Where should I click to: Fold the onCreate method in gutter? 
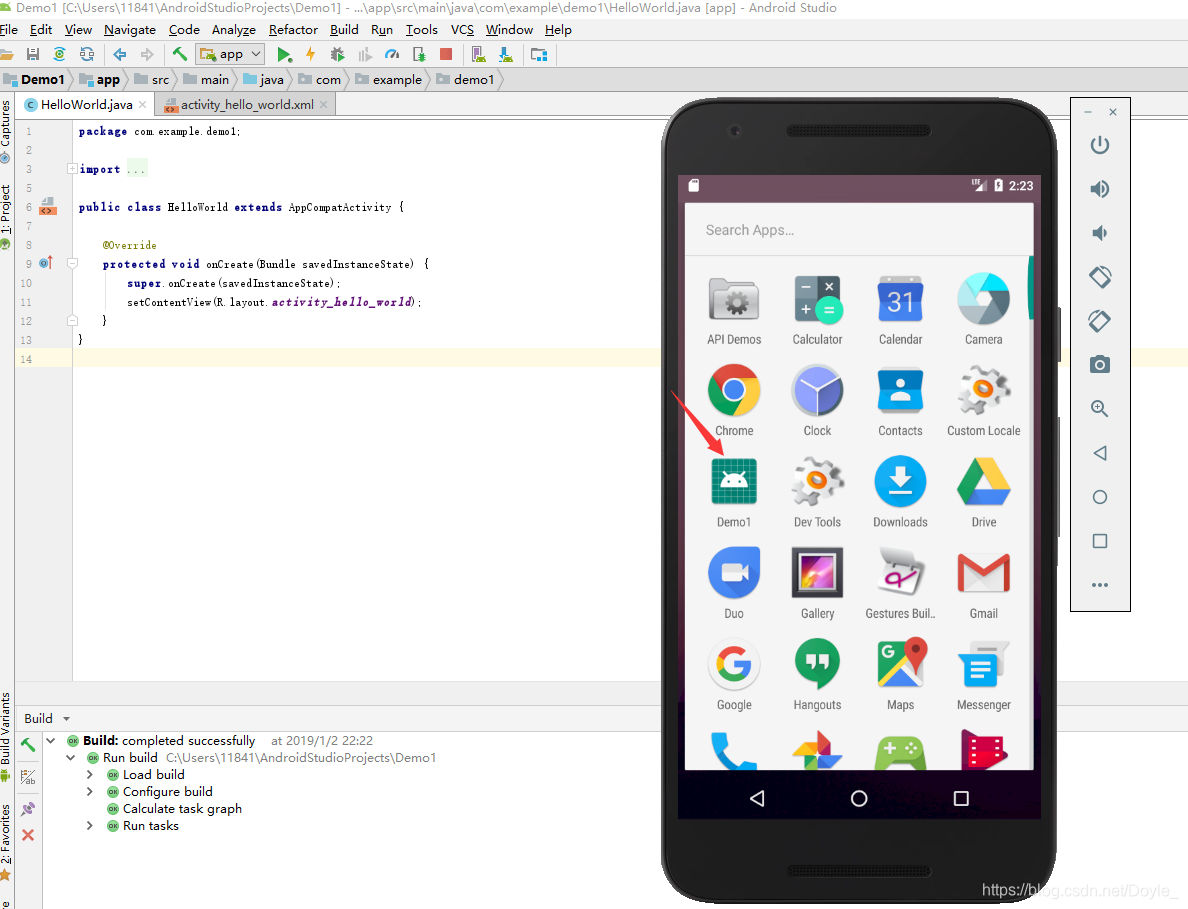[73, 264]
